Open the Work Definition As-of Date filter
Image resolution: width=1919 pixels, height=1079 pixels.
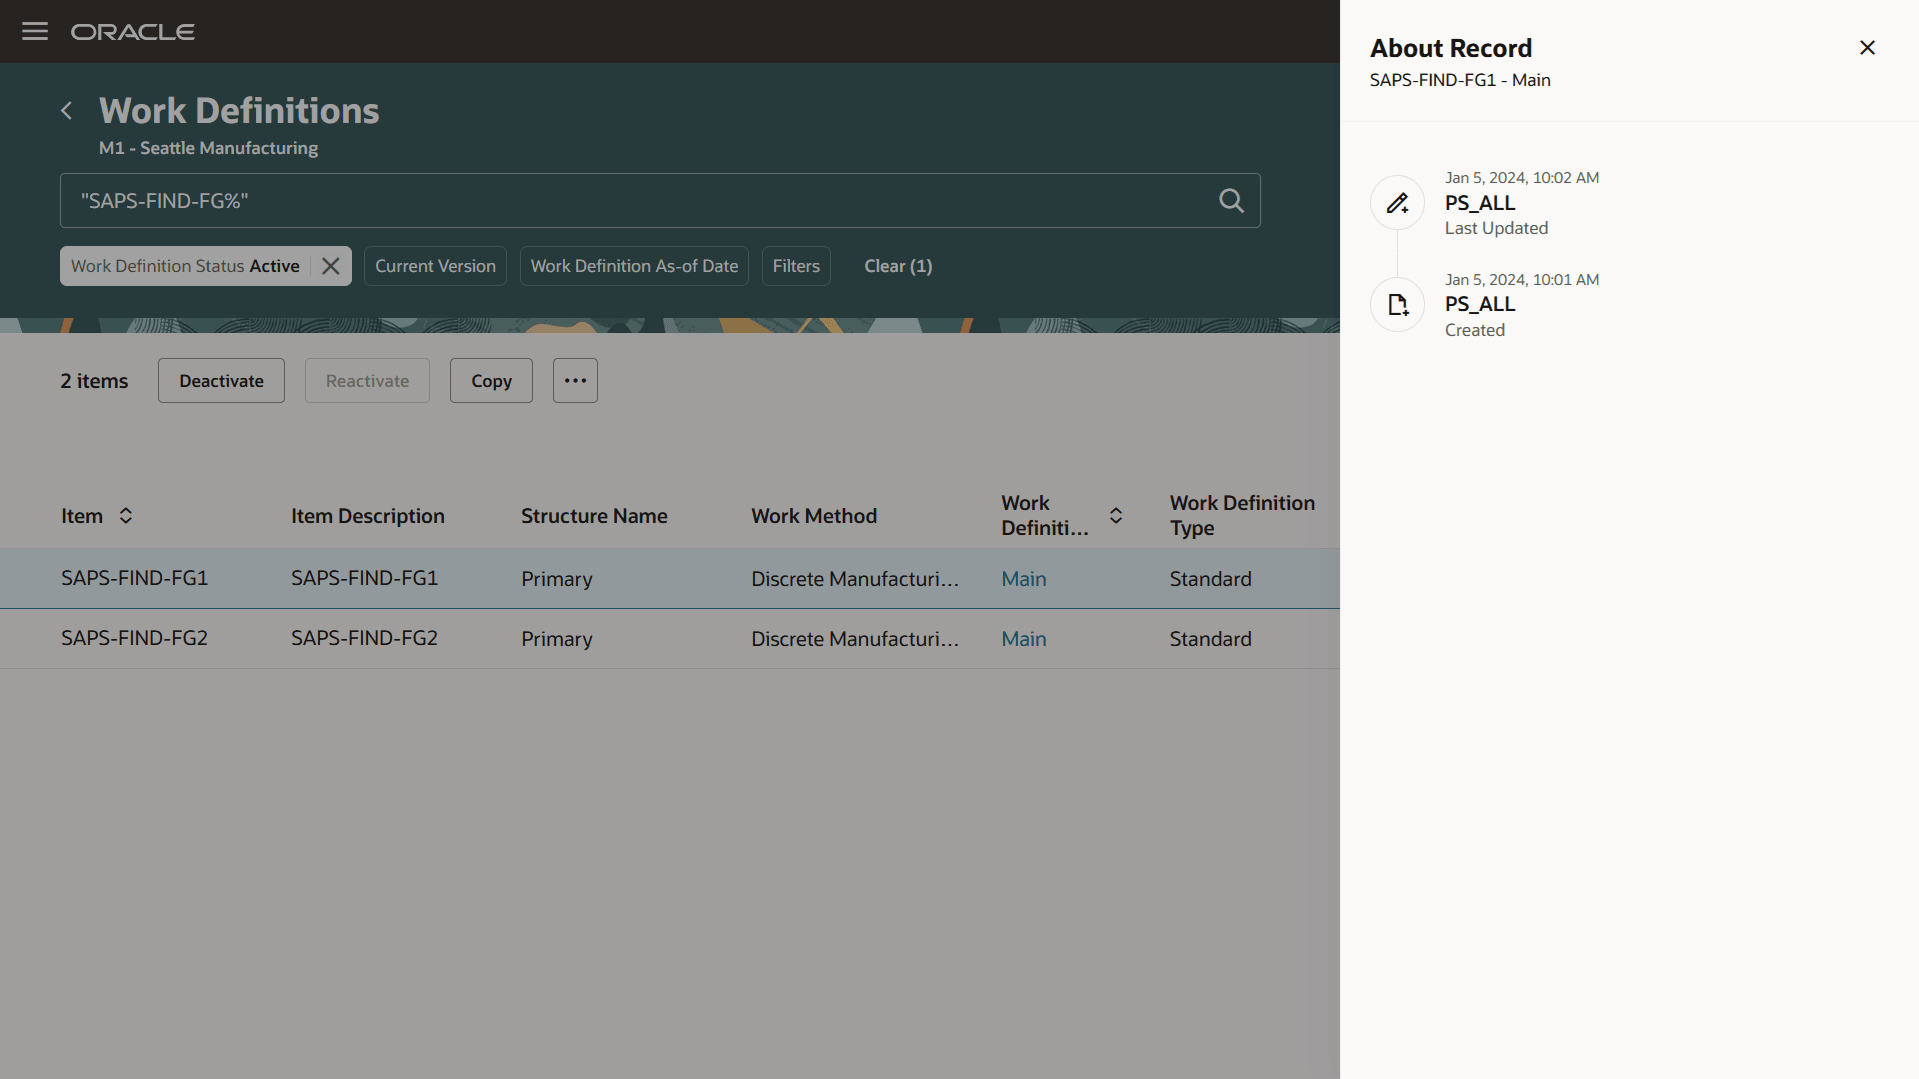[634, 266]
